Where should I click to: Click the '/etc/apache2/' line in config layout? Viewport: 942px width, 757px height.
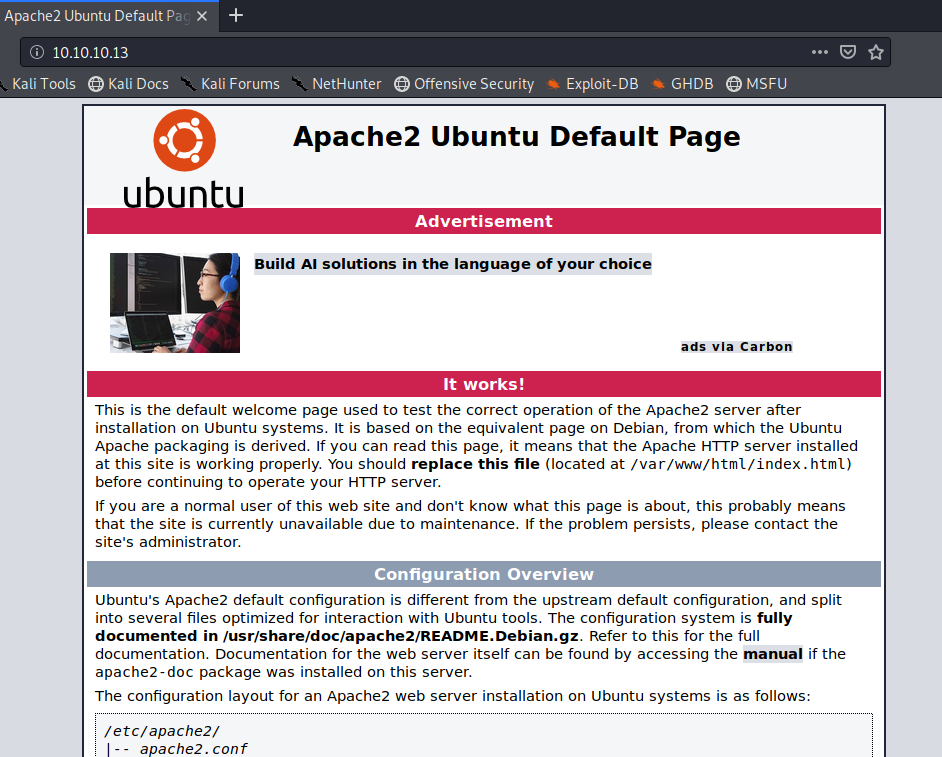162,731
